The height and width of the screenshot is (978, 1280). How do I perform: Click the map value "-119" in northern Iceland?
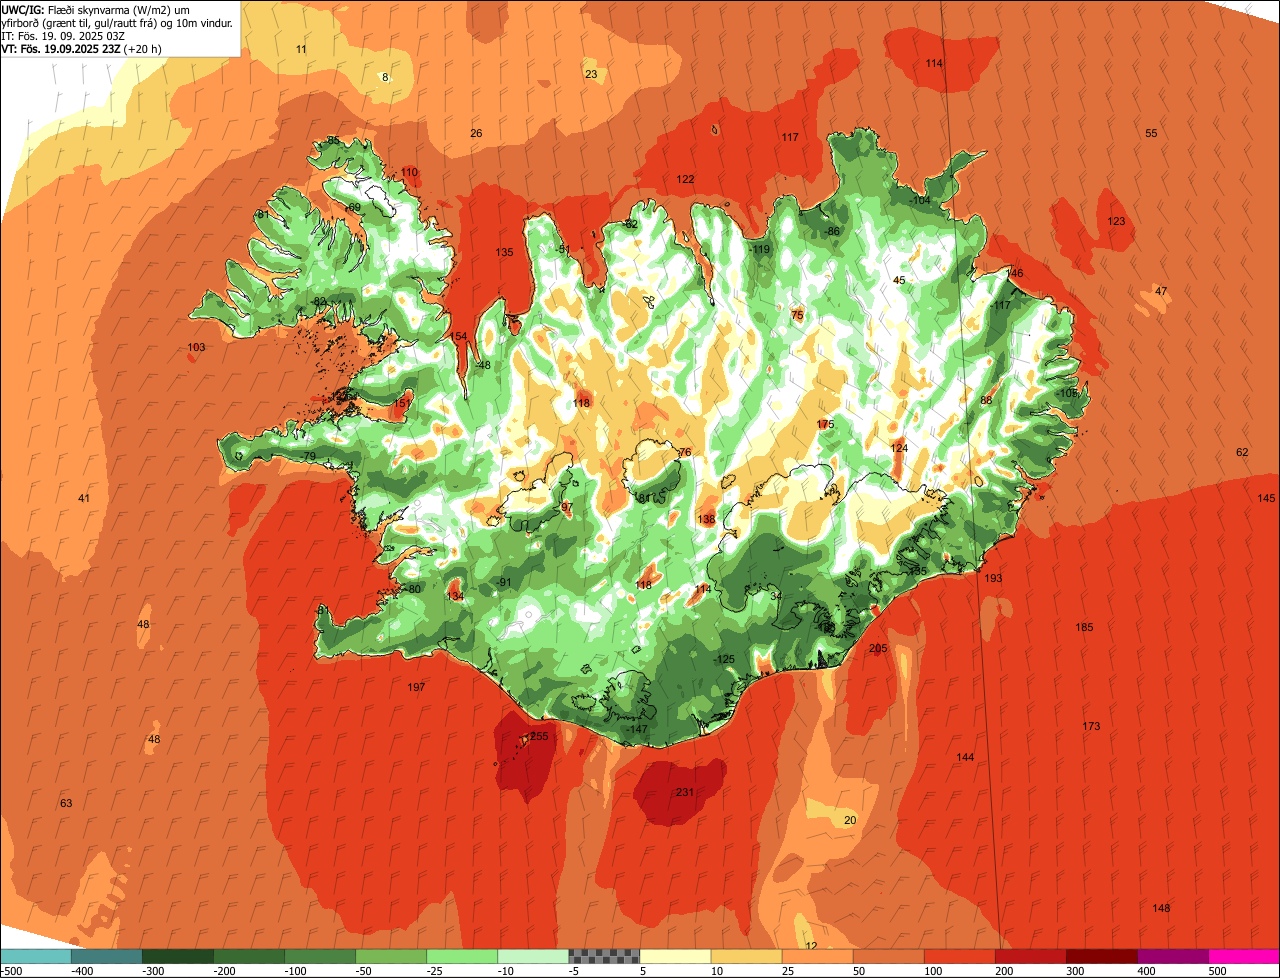tap(759, 249)
